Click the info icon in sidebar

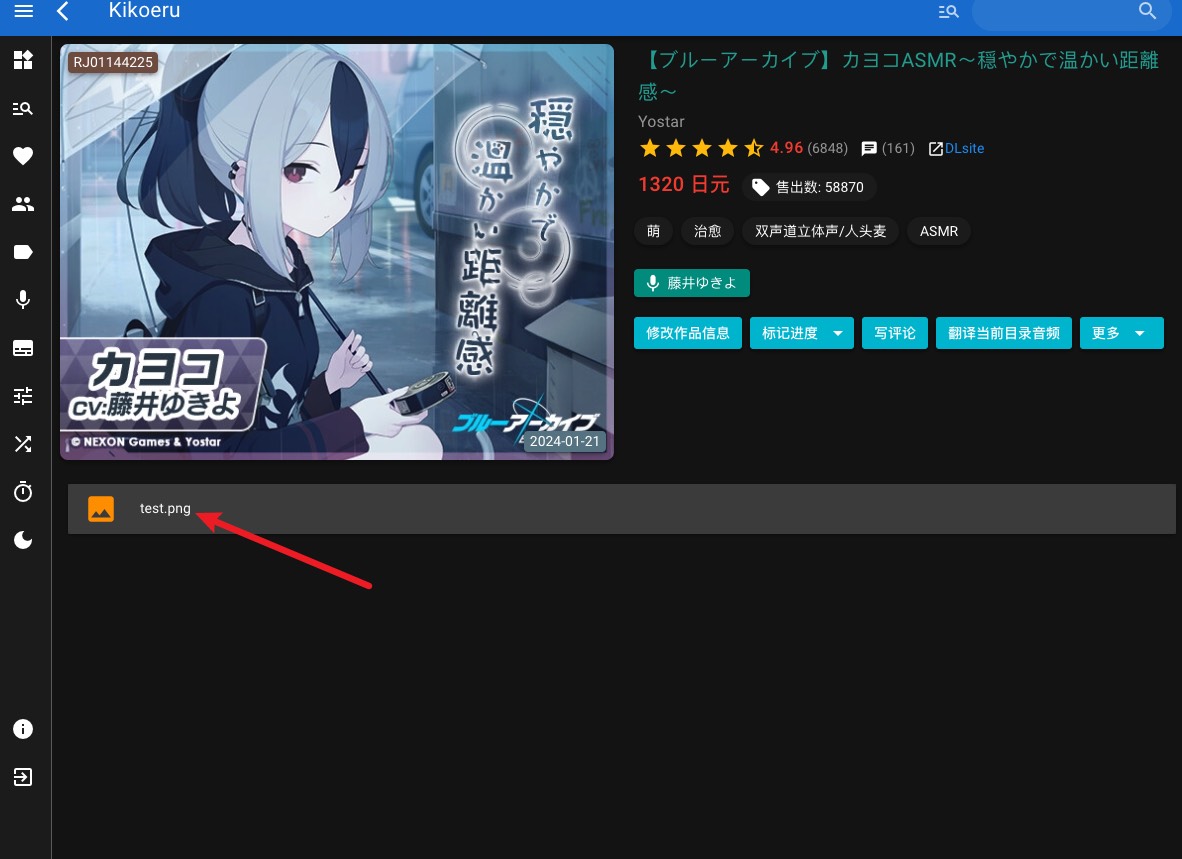[x=23, y=729]
